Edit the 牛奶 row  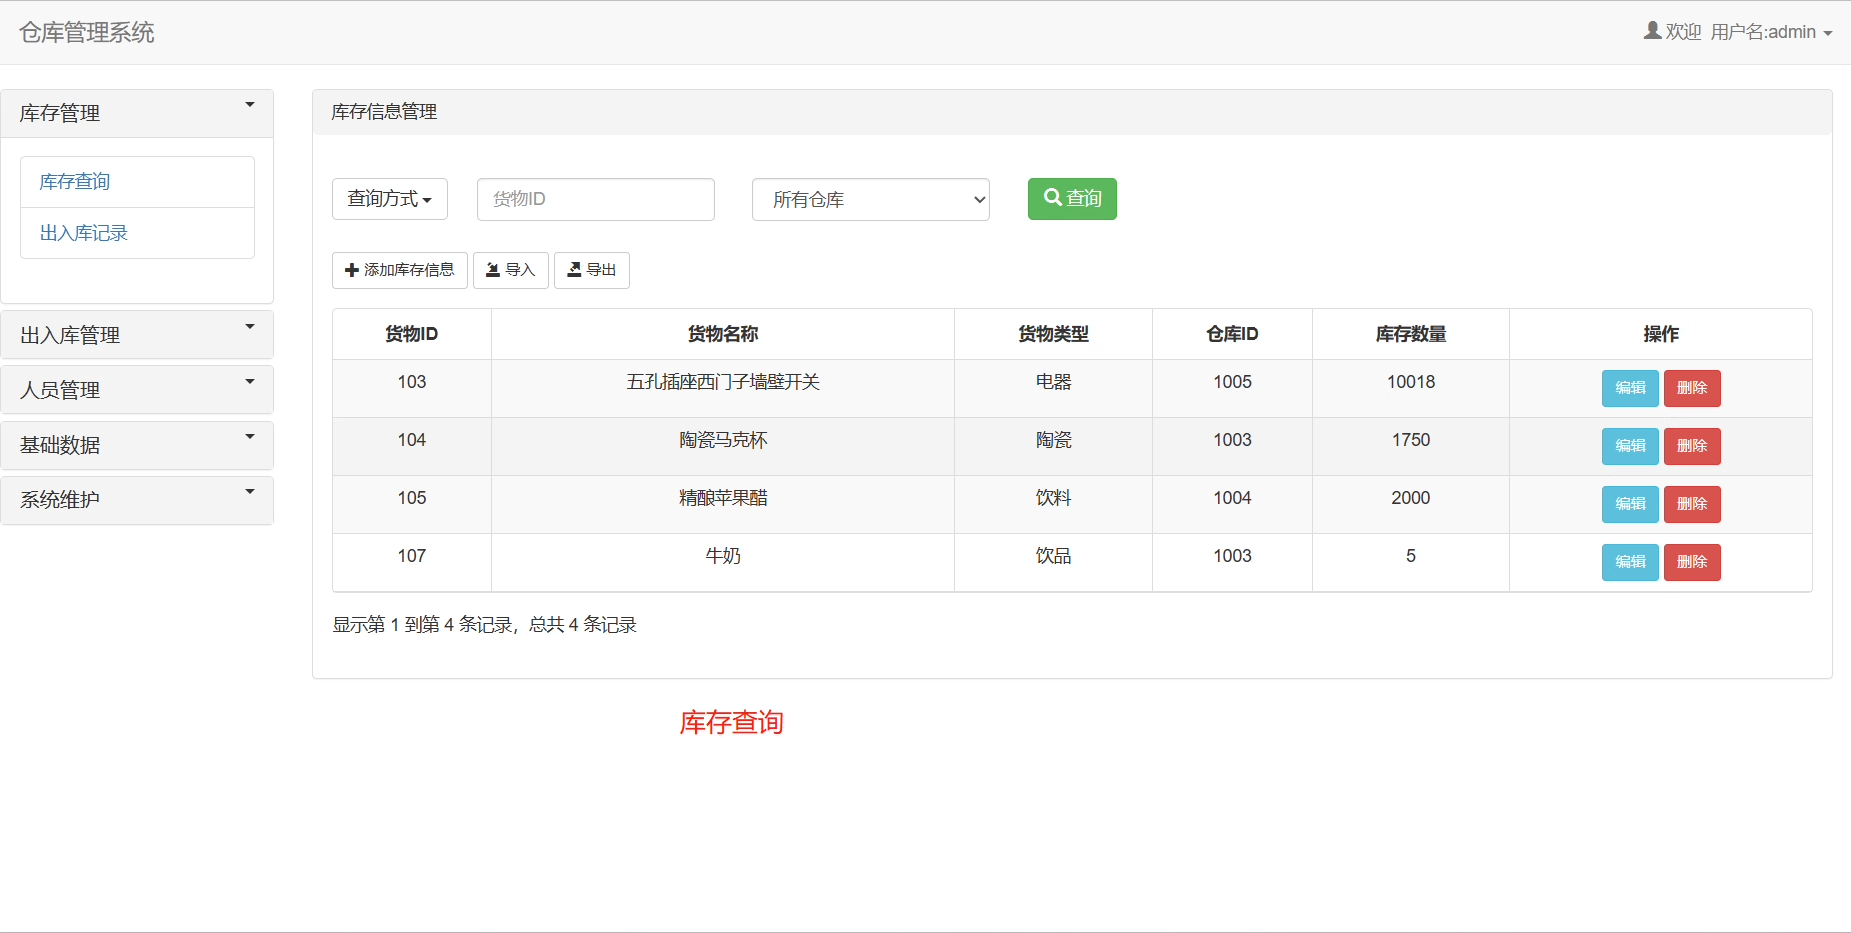tap(1630, 562)
